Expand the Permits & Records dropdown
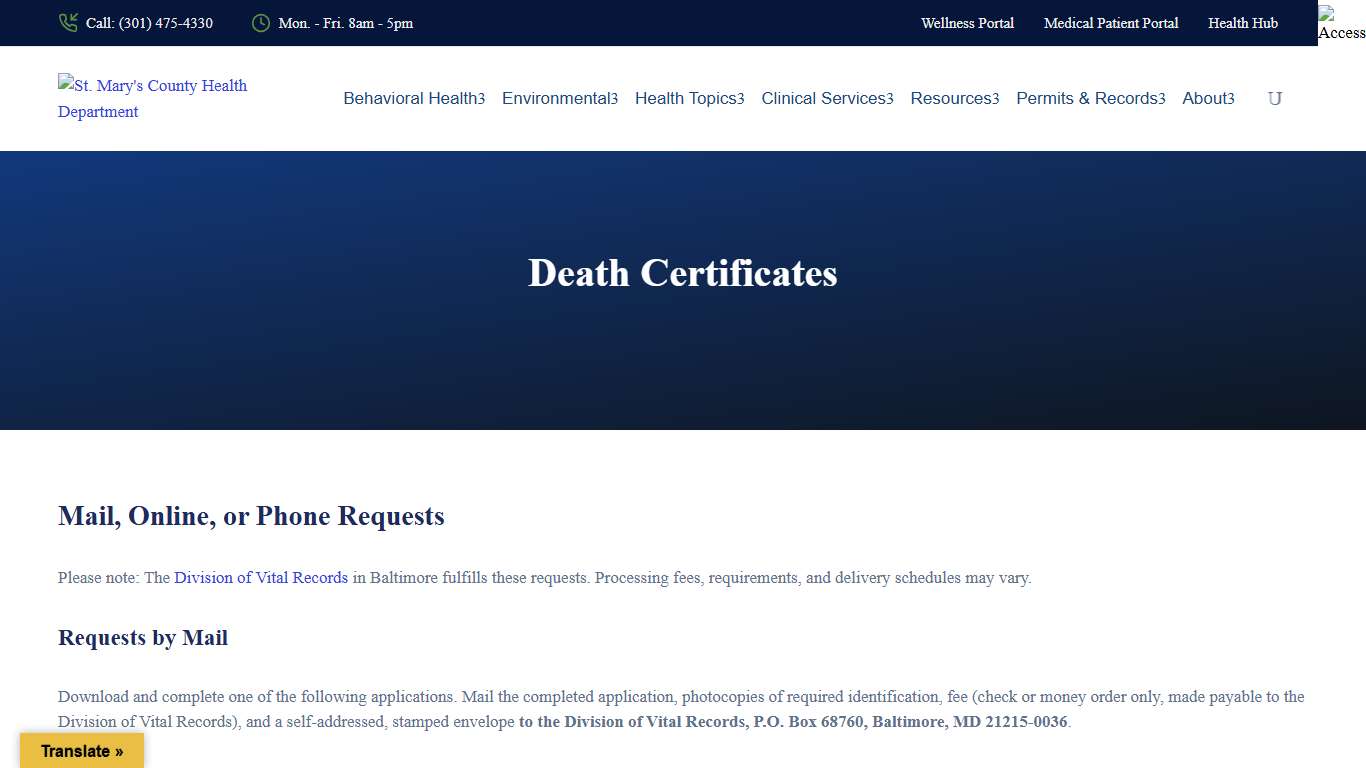This screenshot has height=768, width=1366. click(x=1089, y=98)
